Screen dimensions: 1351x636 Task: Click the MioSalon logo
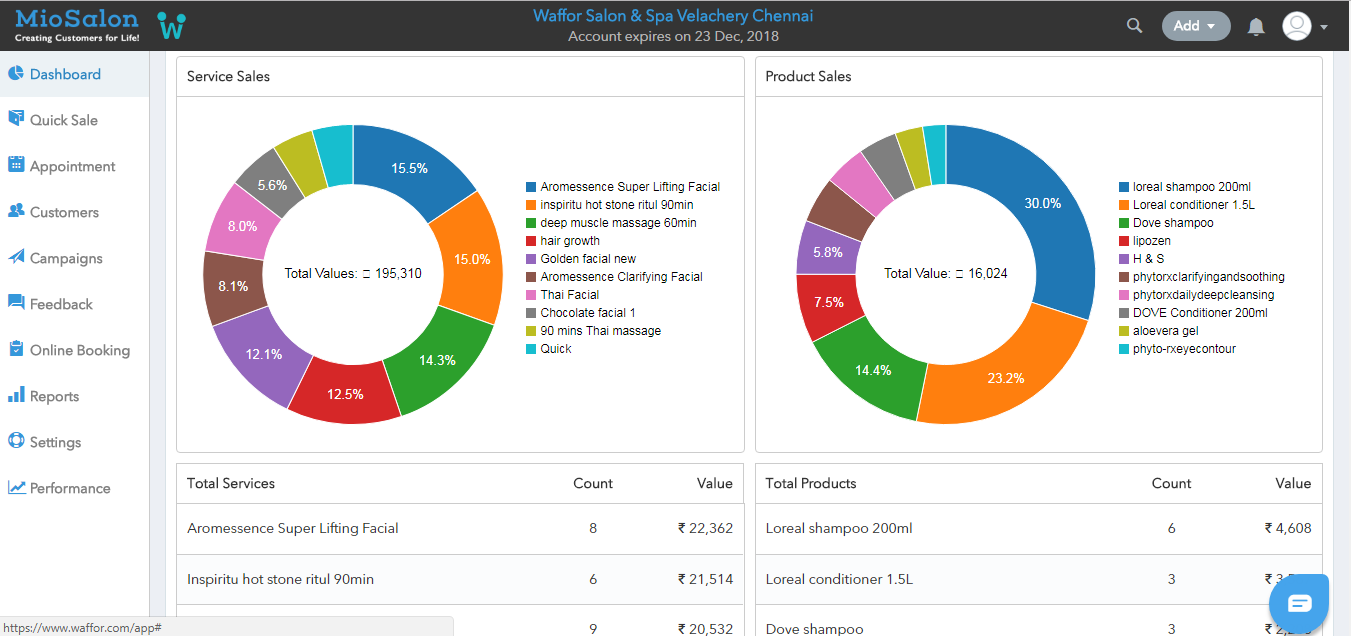[77, 25]
